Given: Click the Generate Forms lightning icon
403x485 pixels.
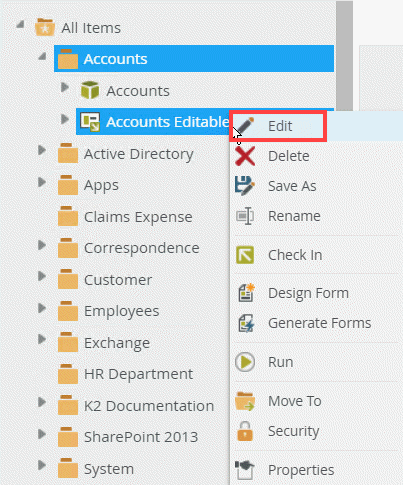Looking at the screenshot, I should coord(246,323).
